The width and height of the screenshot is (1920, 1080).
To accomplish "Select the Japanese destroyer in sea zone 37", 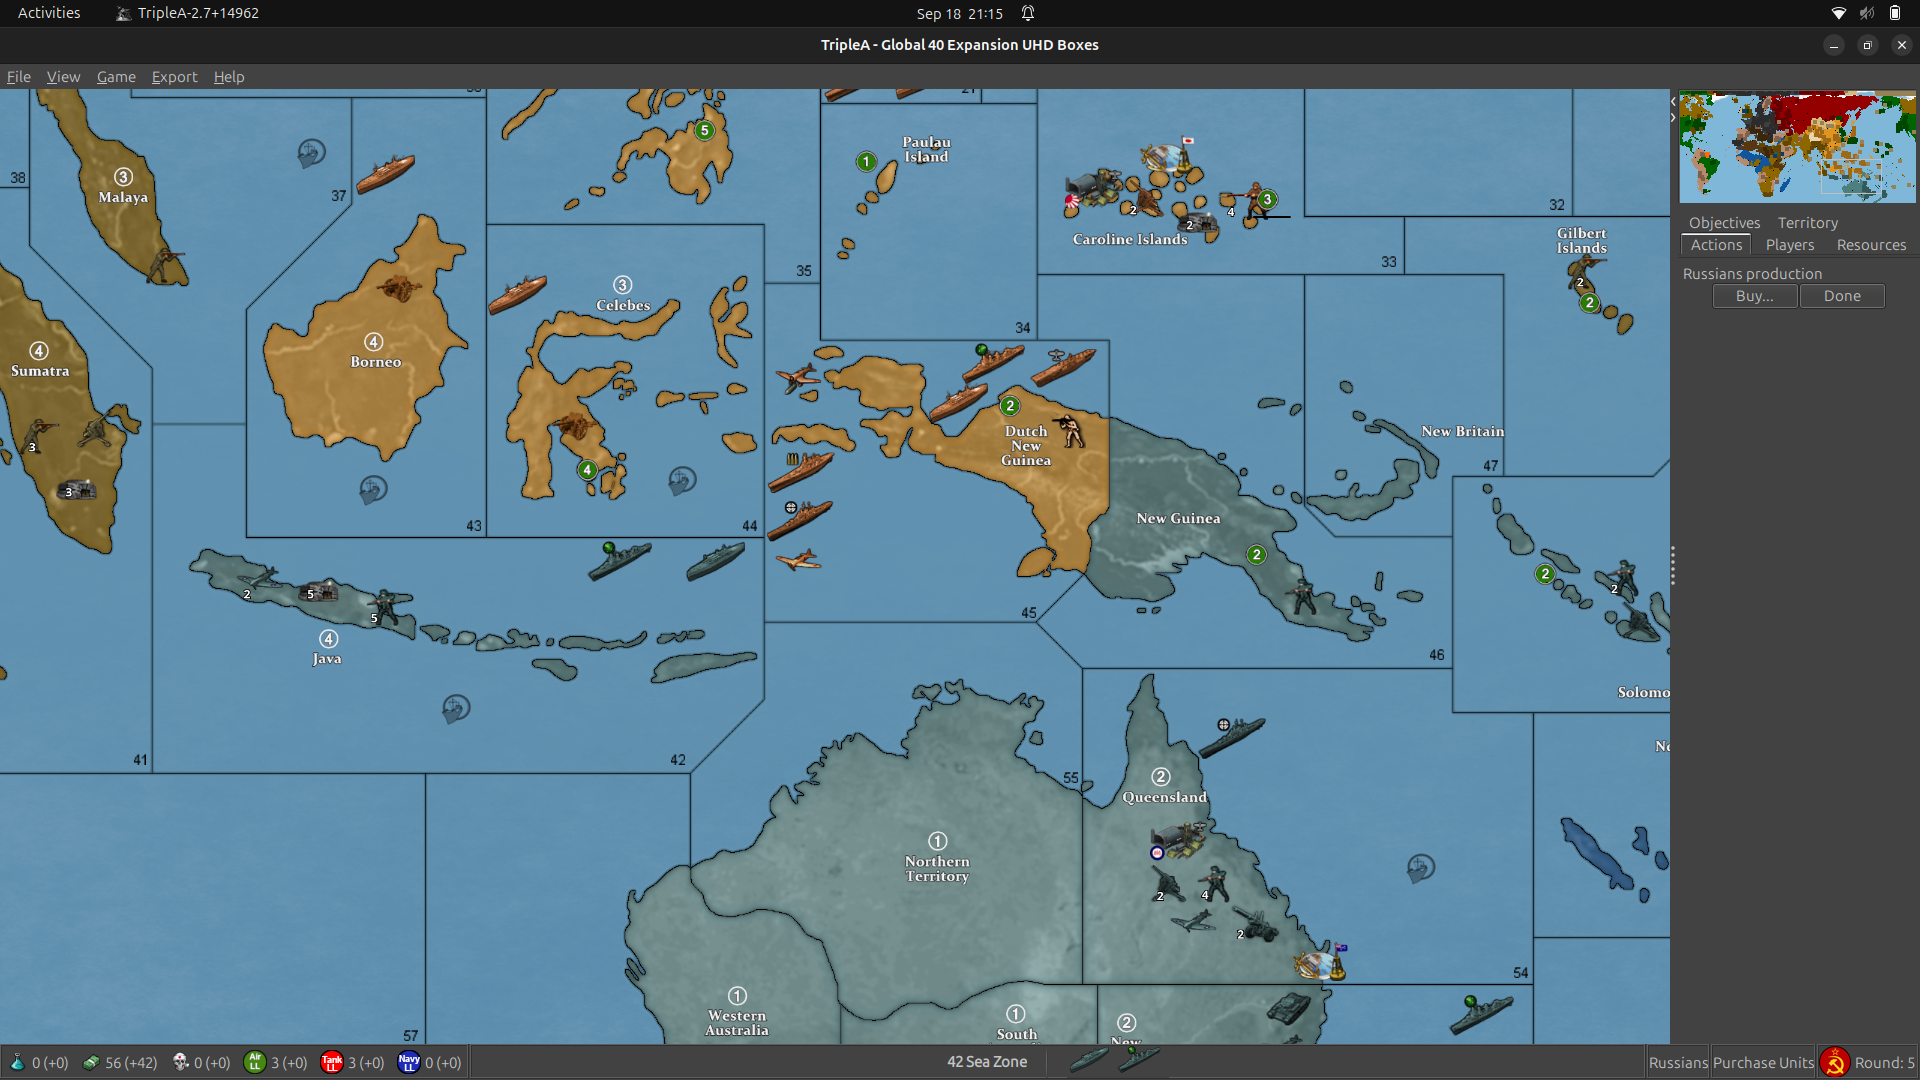I will (x=385, y=173).
